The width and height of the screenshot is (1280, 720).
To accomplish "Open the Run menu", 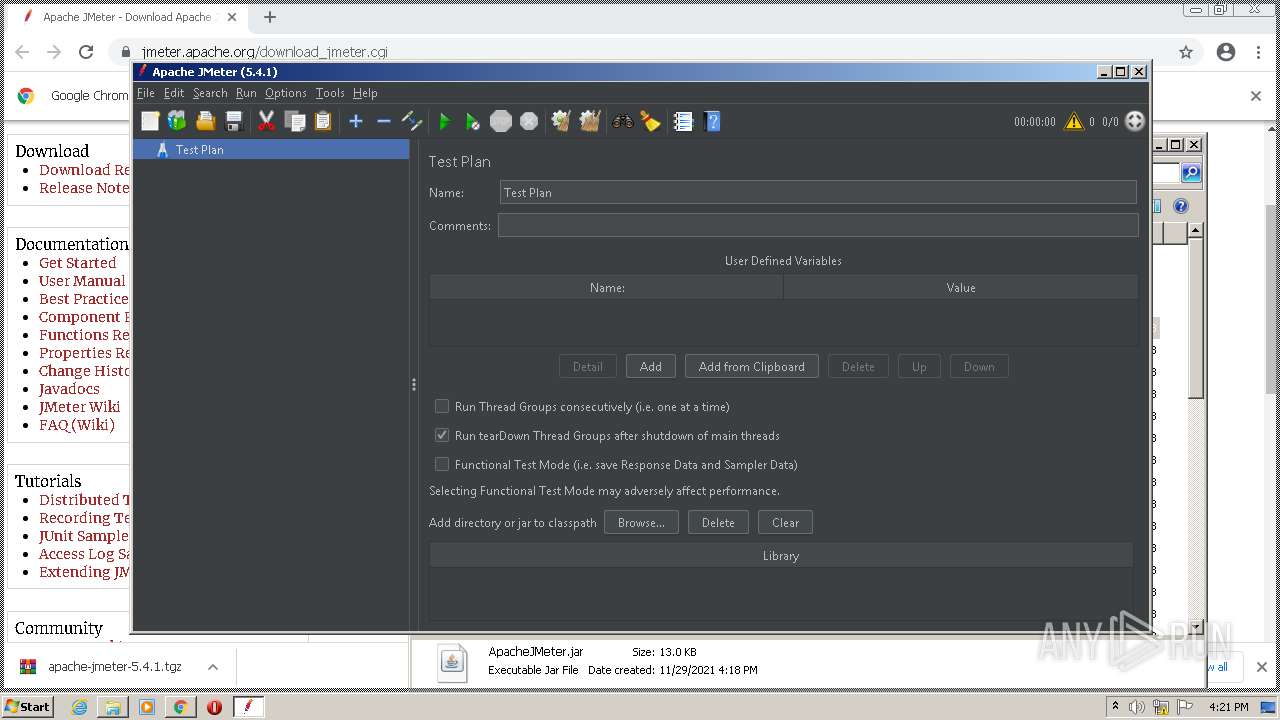I will pos(246,93).
